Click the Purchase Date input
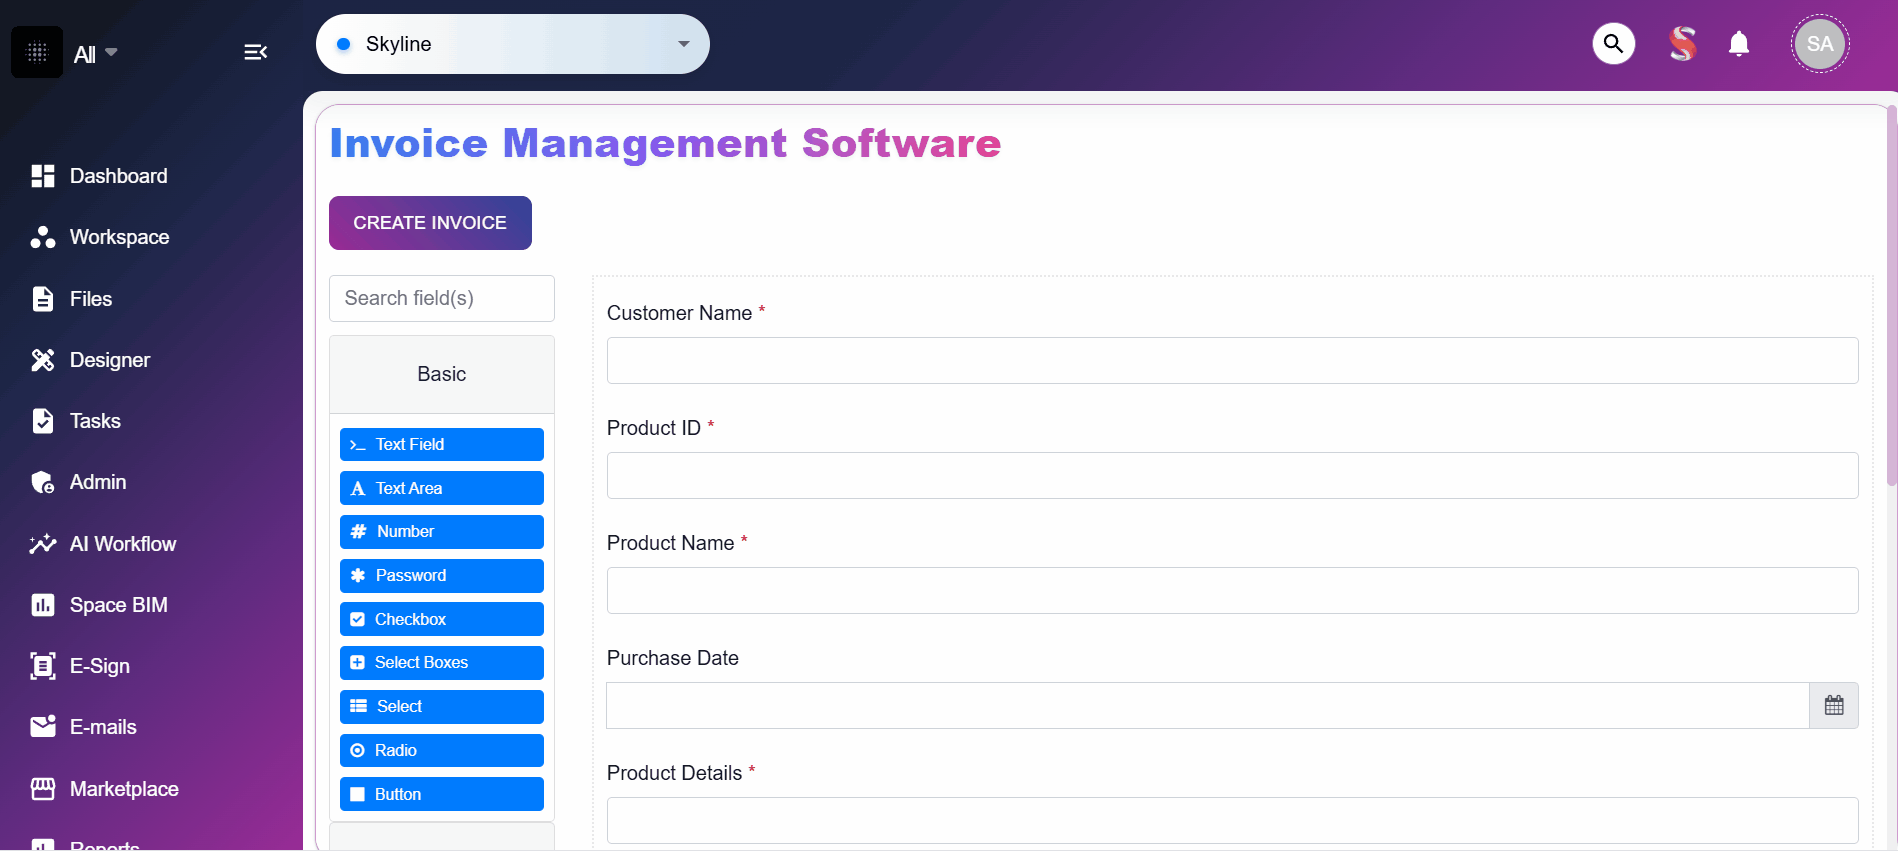Viewport: 1898px width, 851px height. 1208,705
